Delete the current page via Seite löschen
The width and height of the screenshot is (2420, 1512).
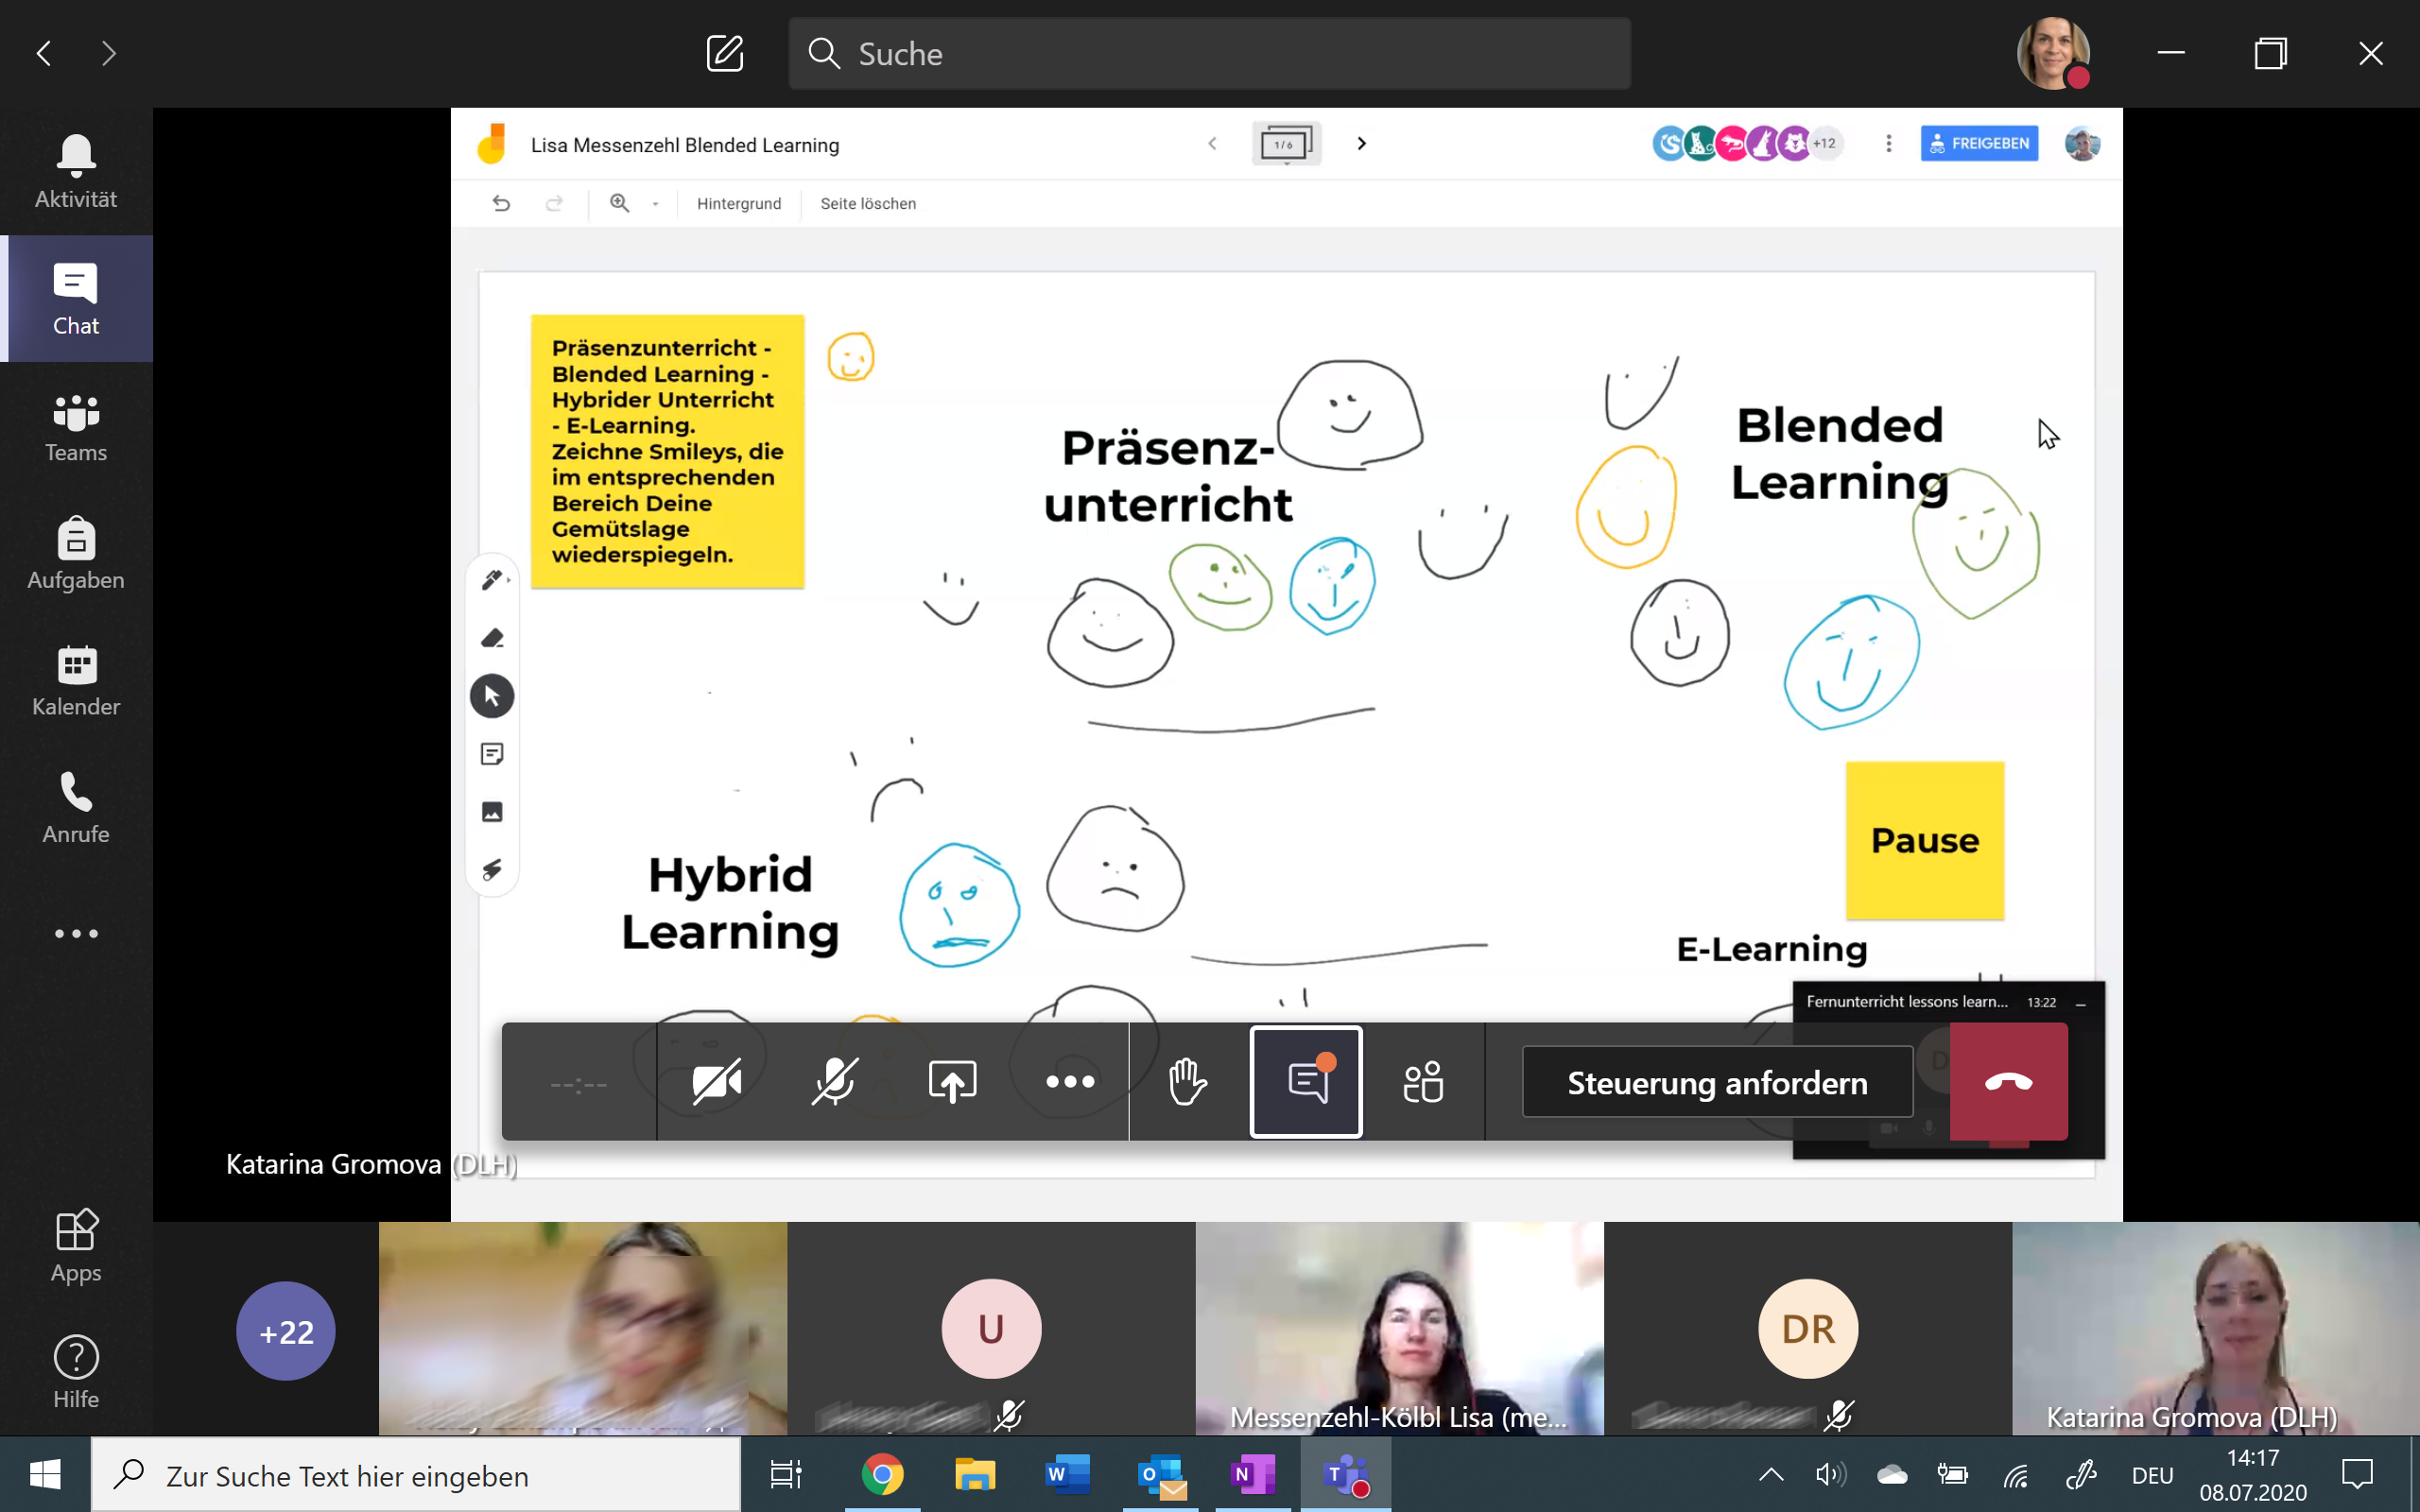[867, 203]
